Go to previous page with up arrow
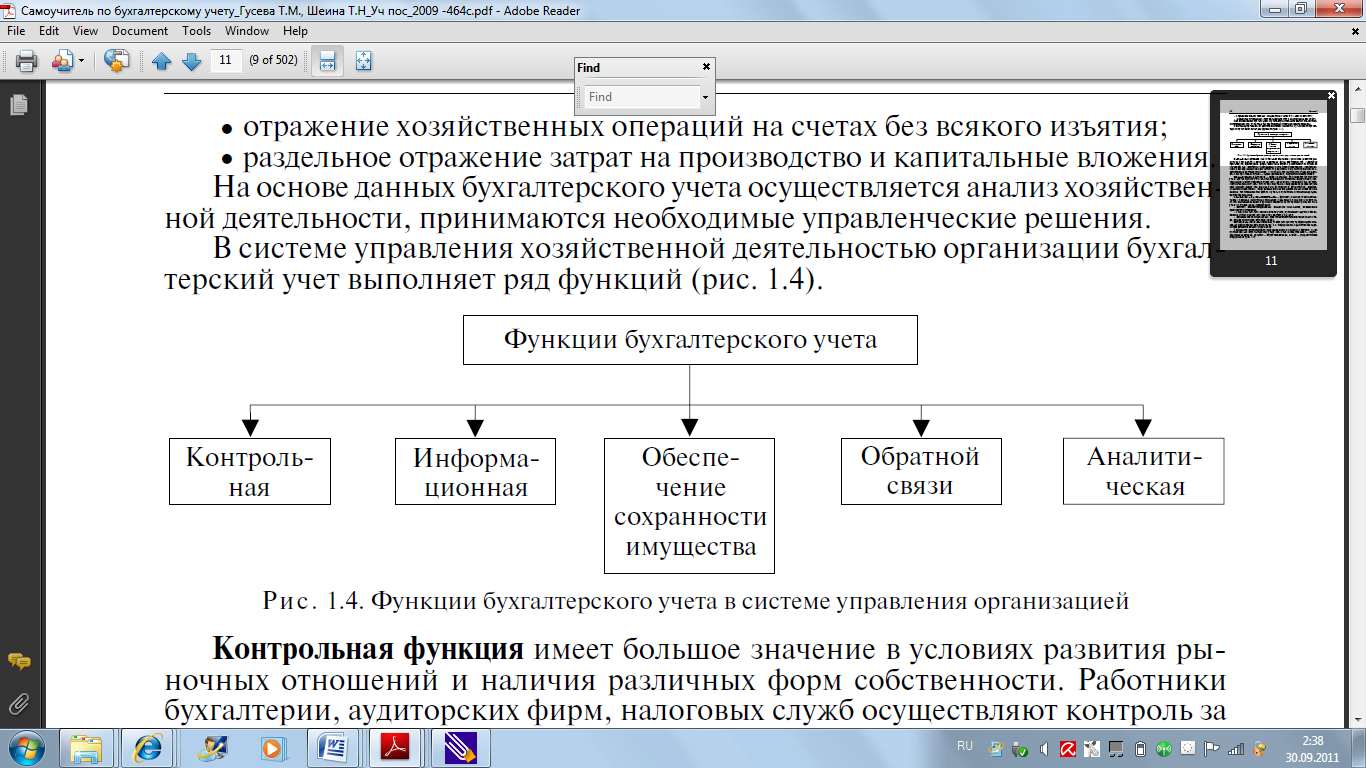Image resolution: width=1366 pixels, height=768 pixels. pyautogui.click(x=161, y=61)
